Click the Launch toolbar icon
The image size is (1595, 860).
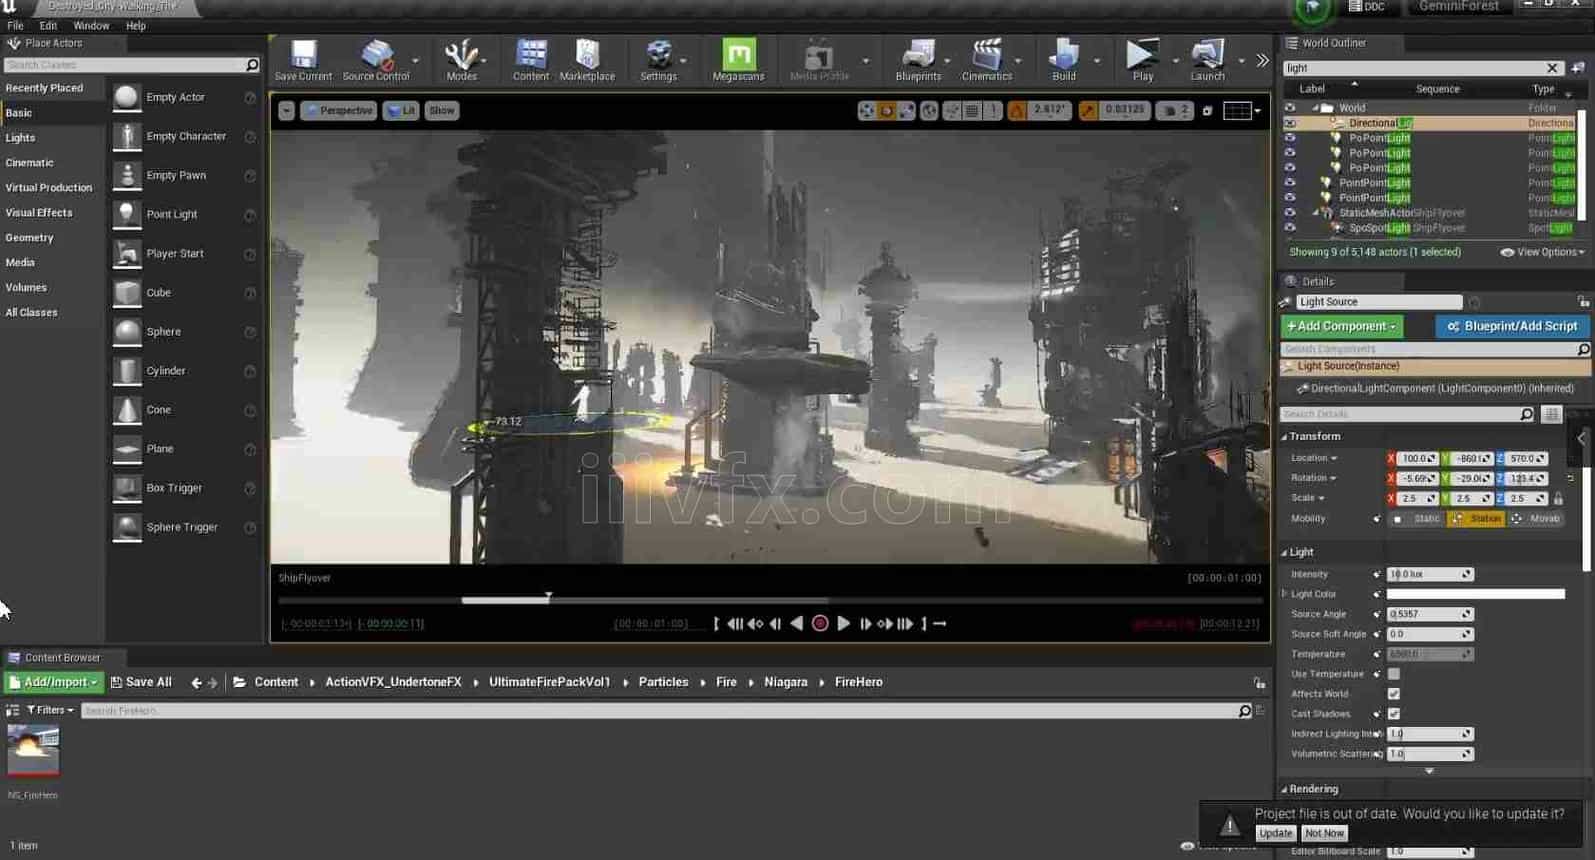1207,60
